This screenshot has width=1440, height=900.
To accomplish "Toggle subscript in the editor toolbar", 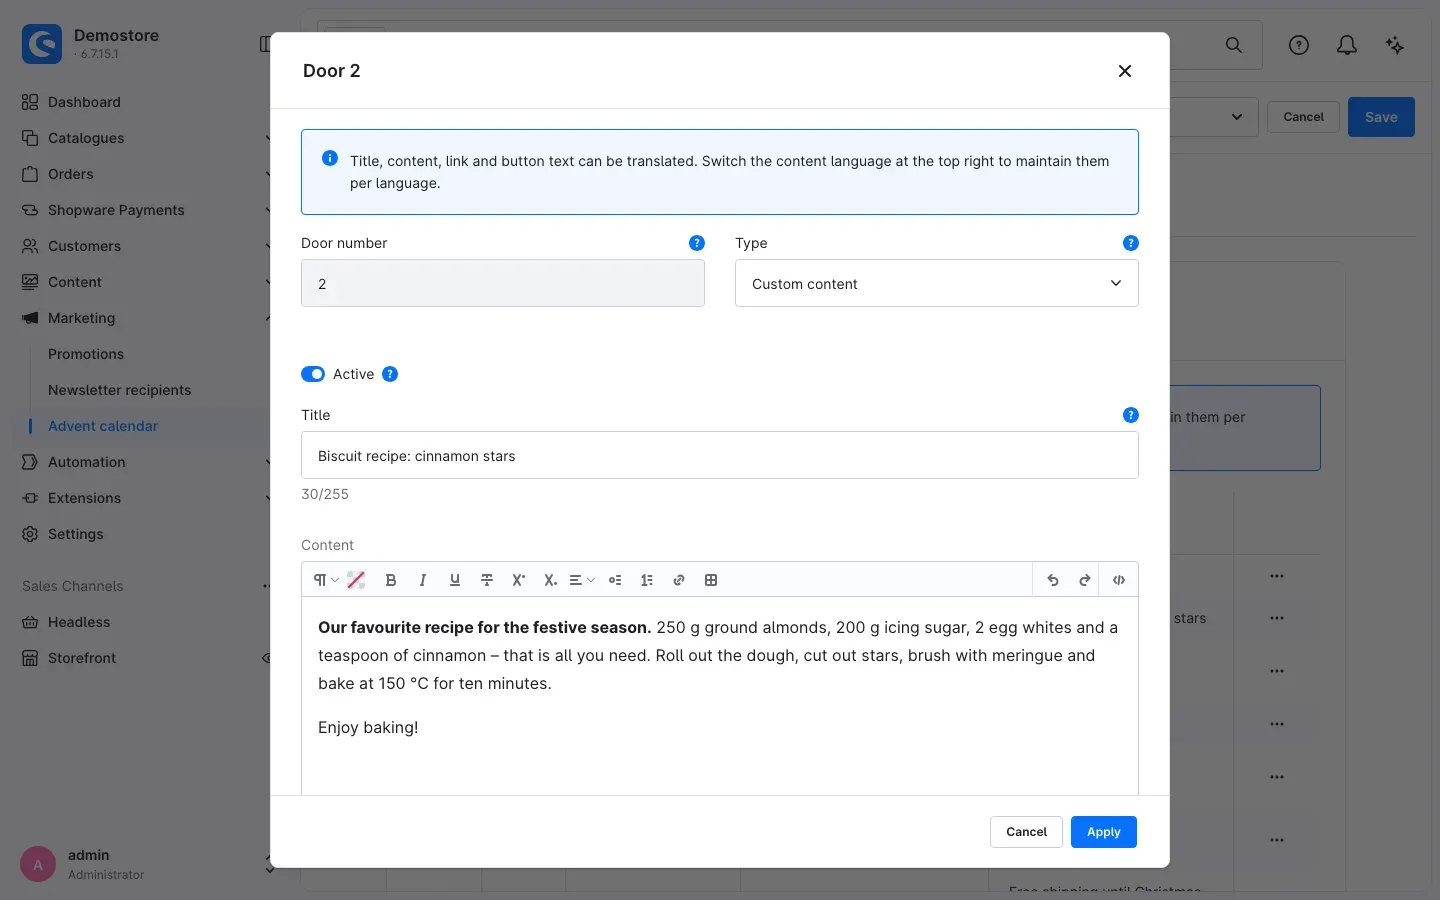I will pyautogui.click(x=550, y=580).
